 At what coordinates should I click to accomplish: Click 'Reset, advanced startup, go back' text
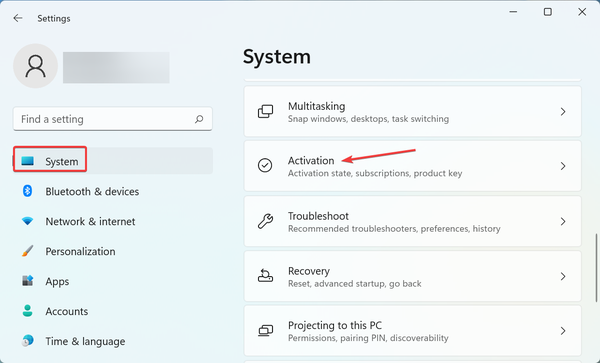click(x=355, y=284)
